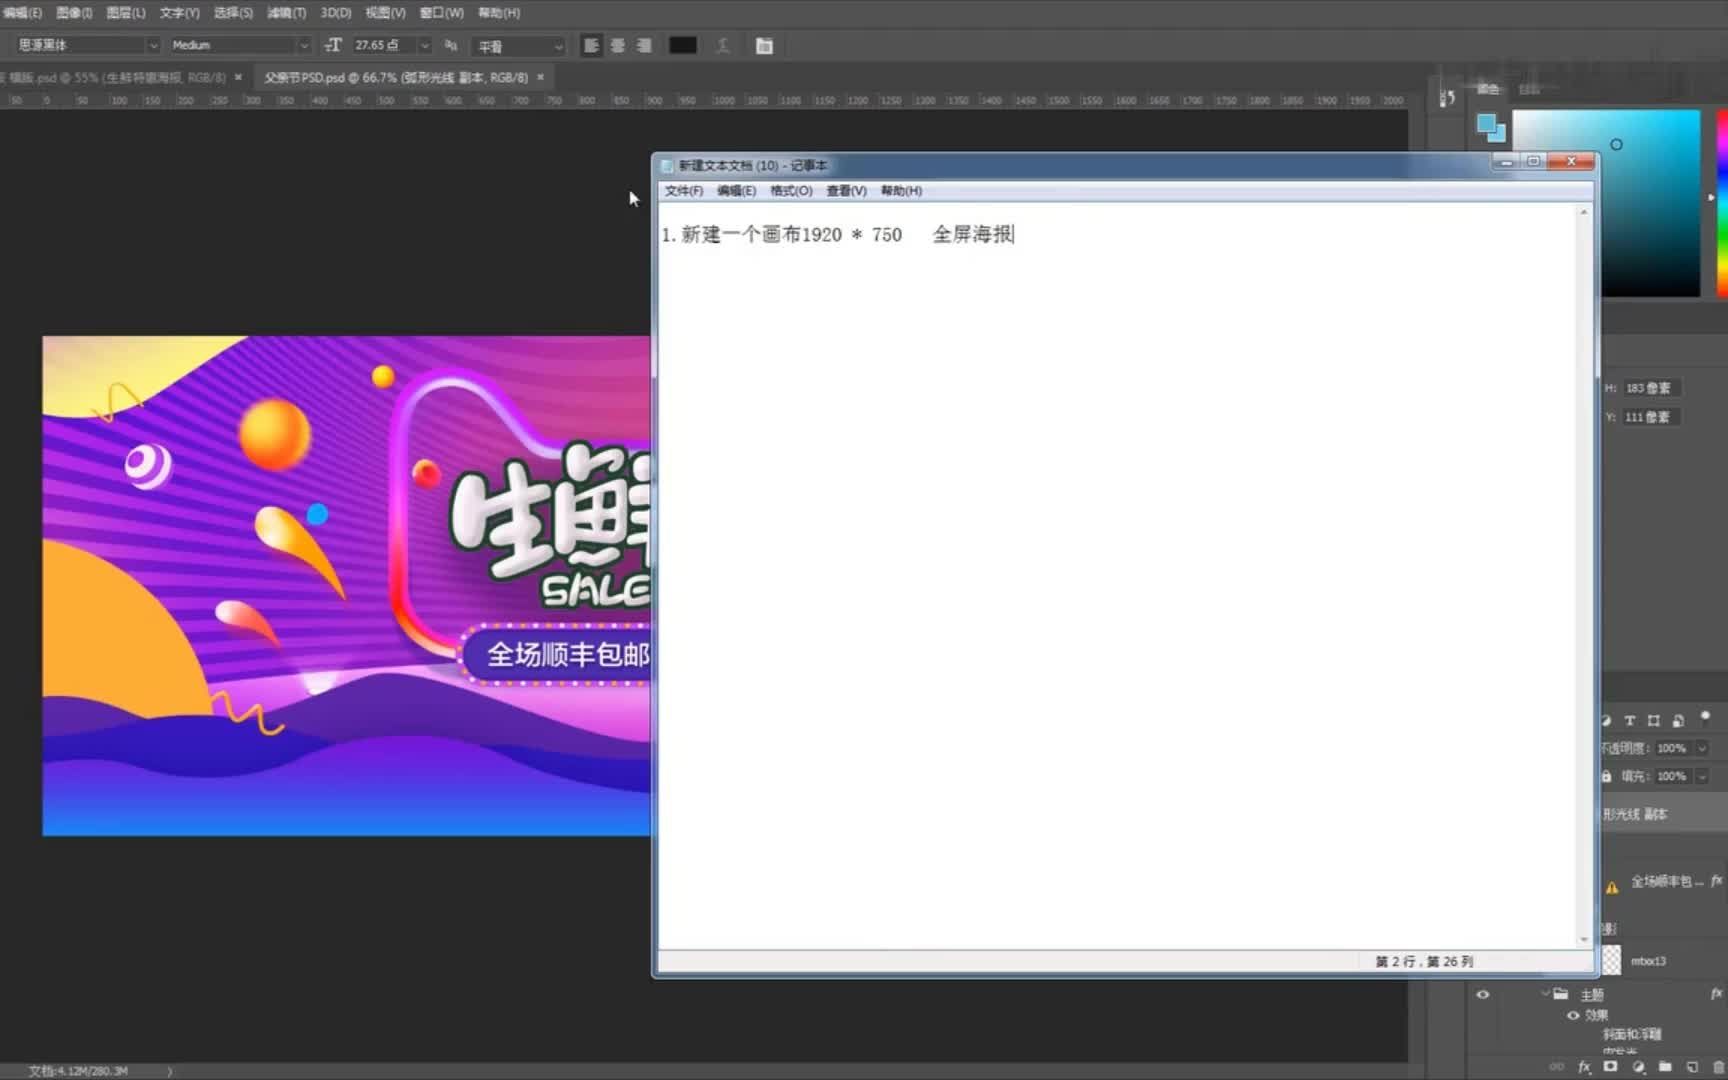Add a layer style with the fx icon
This screenshot has height=1080, width=1728.
click(x=1587, y=1067)
